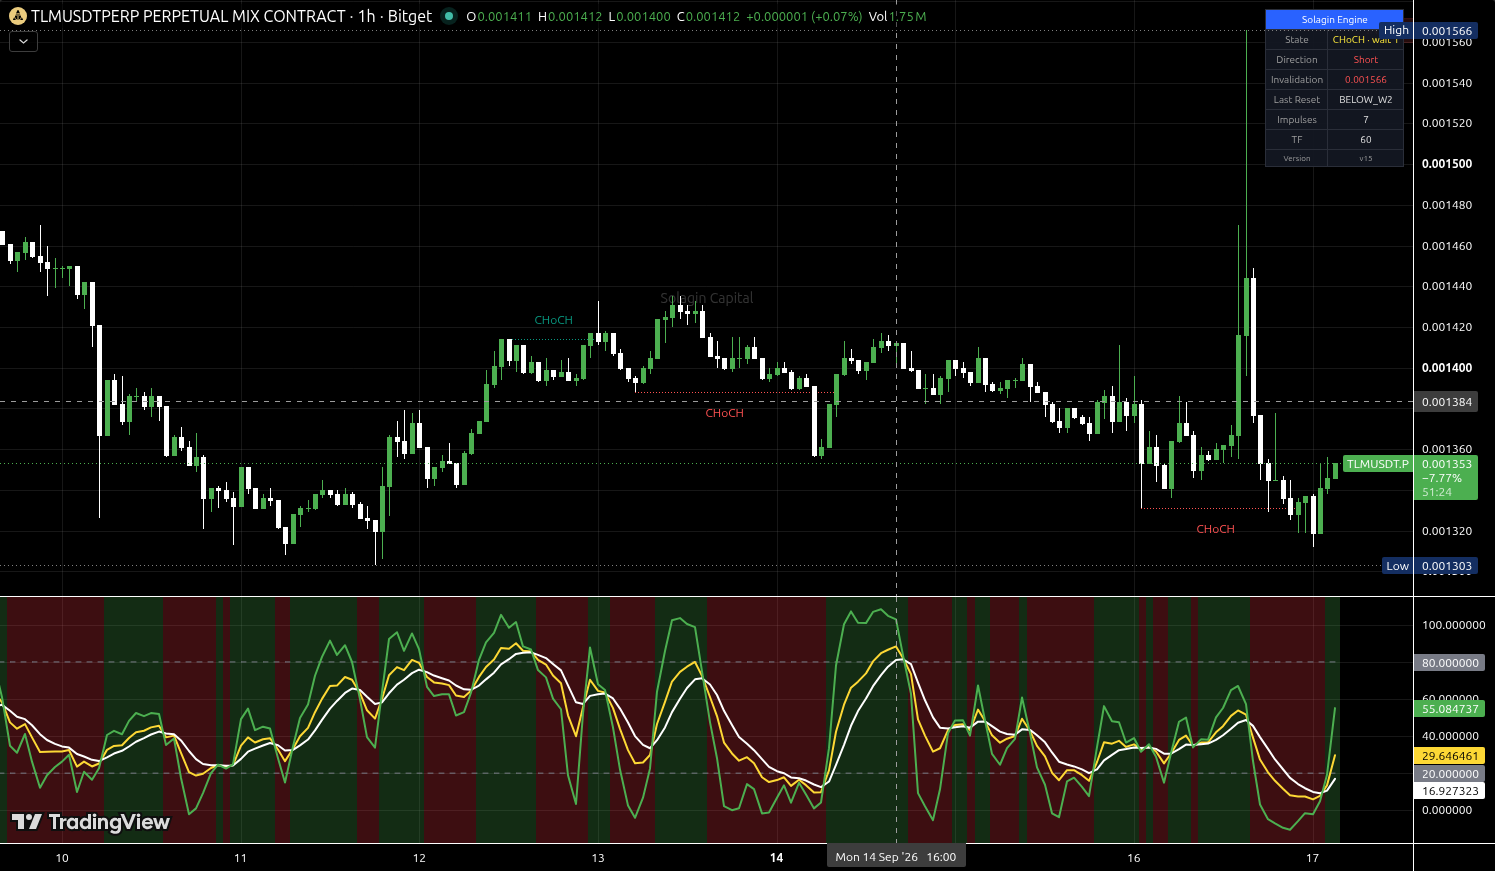Click the date label 12 on time axis
This screenshot has height=871, width=1495.
coord(419,858)
